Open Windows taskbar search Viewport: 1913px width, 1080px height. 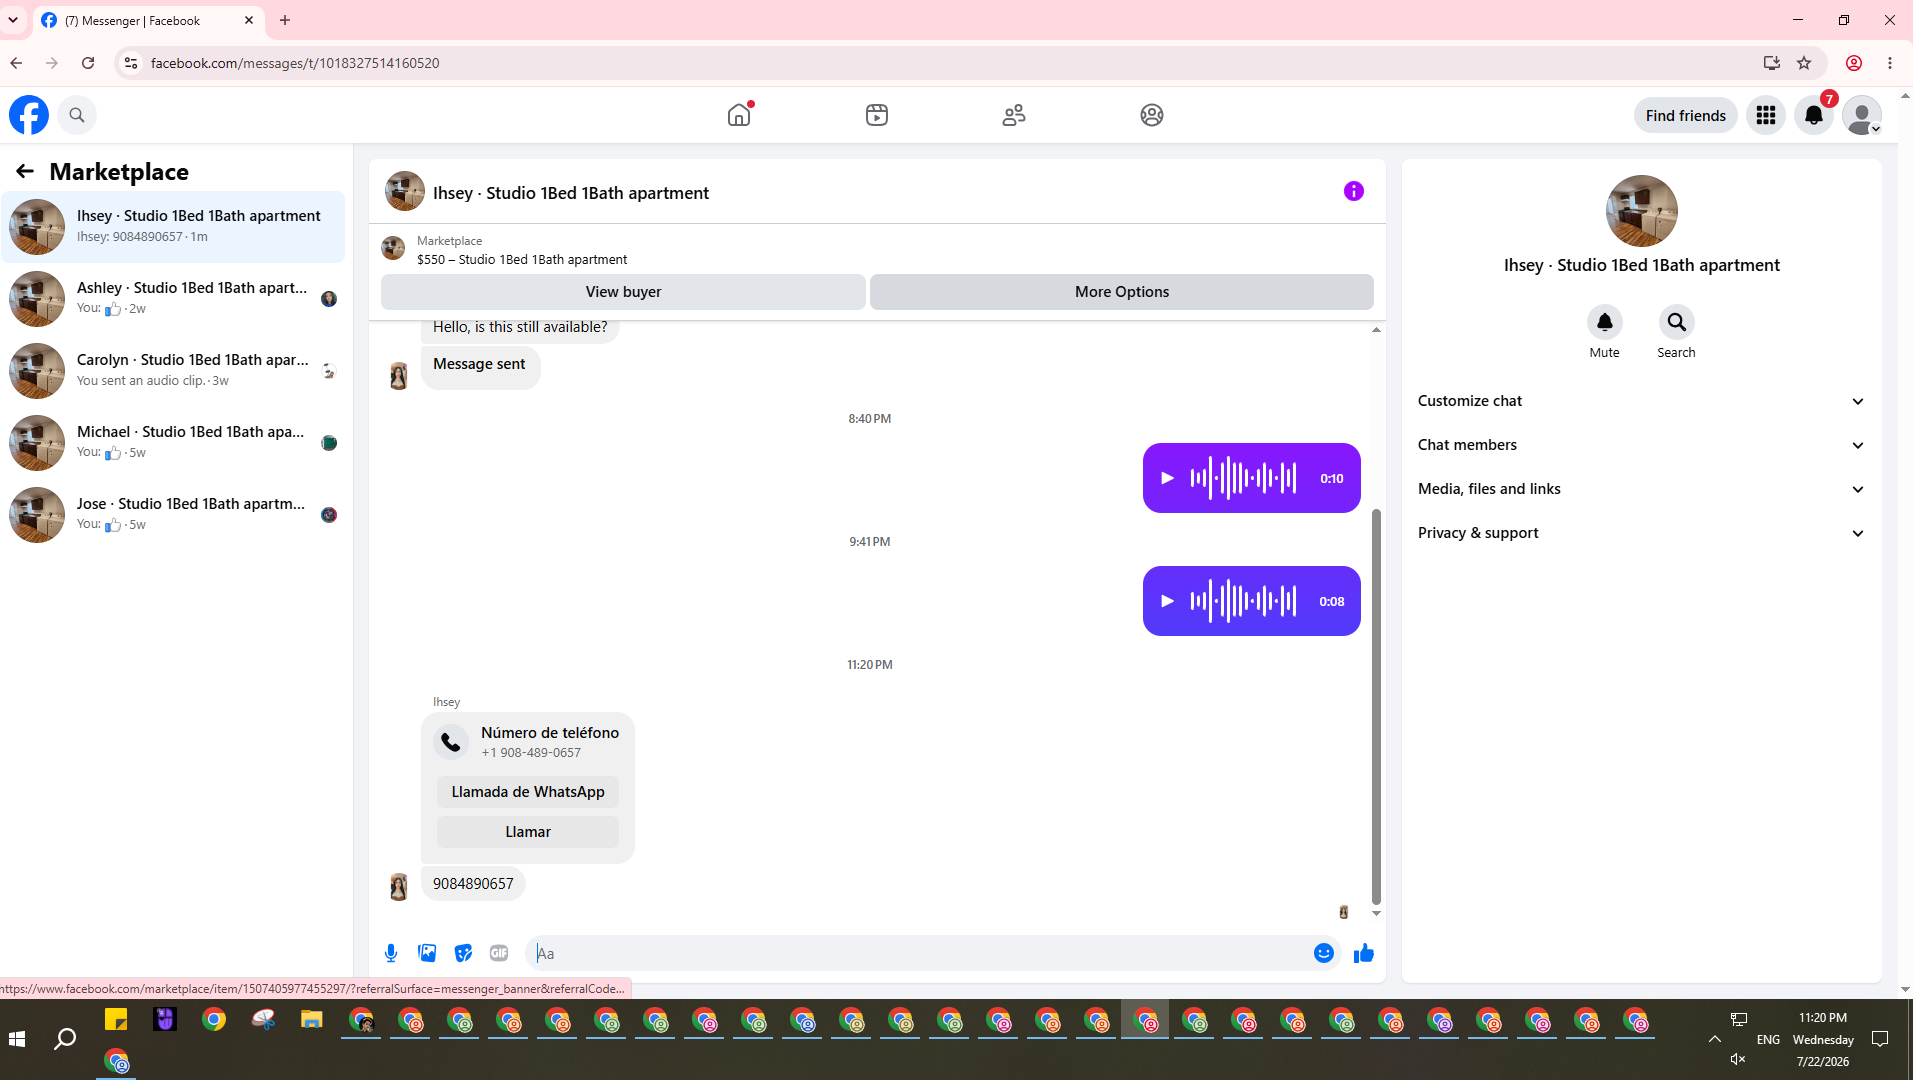[65, 1039]
